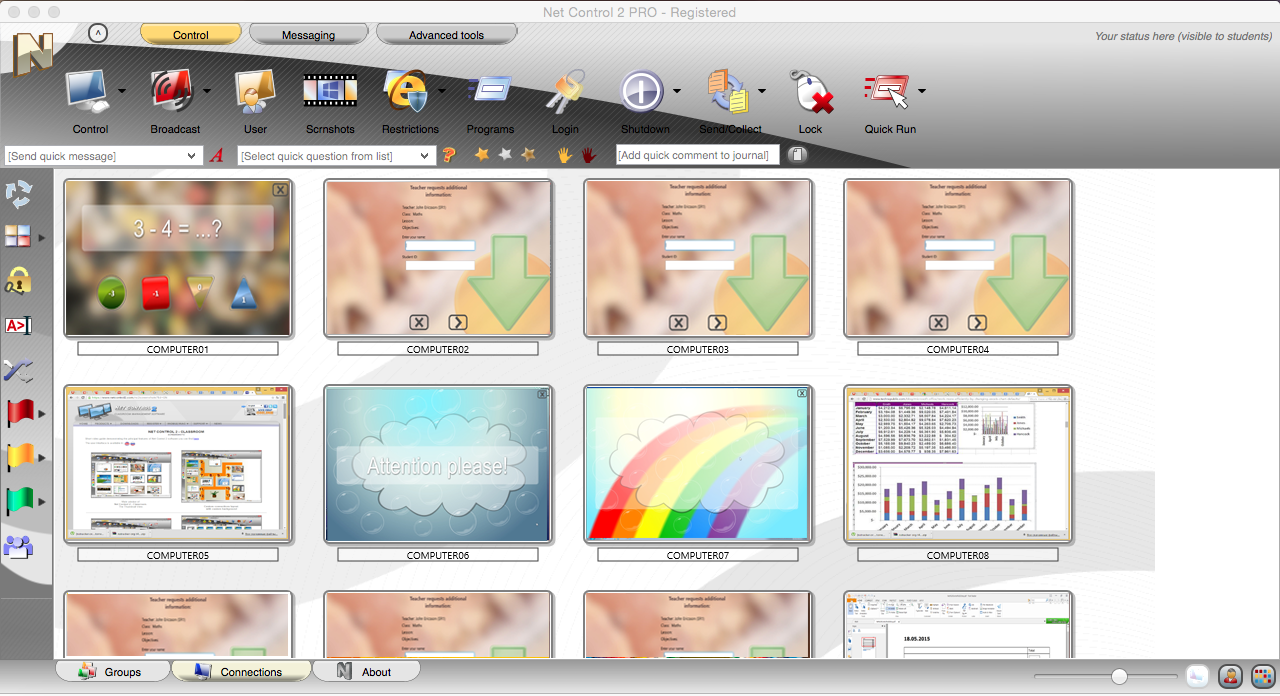Click the thumbnail size slider handle
Viewport: 1280px width, 696px height.
tap(1119, 677)
